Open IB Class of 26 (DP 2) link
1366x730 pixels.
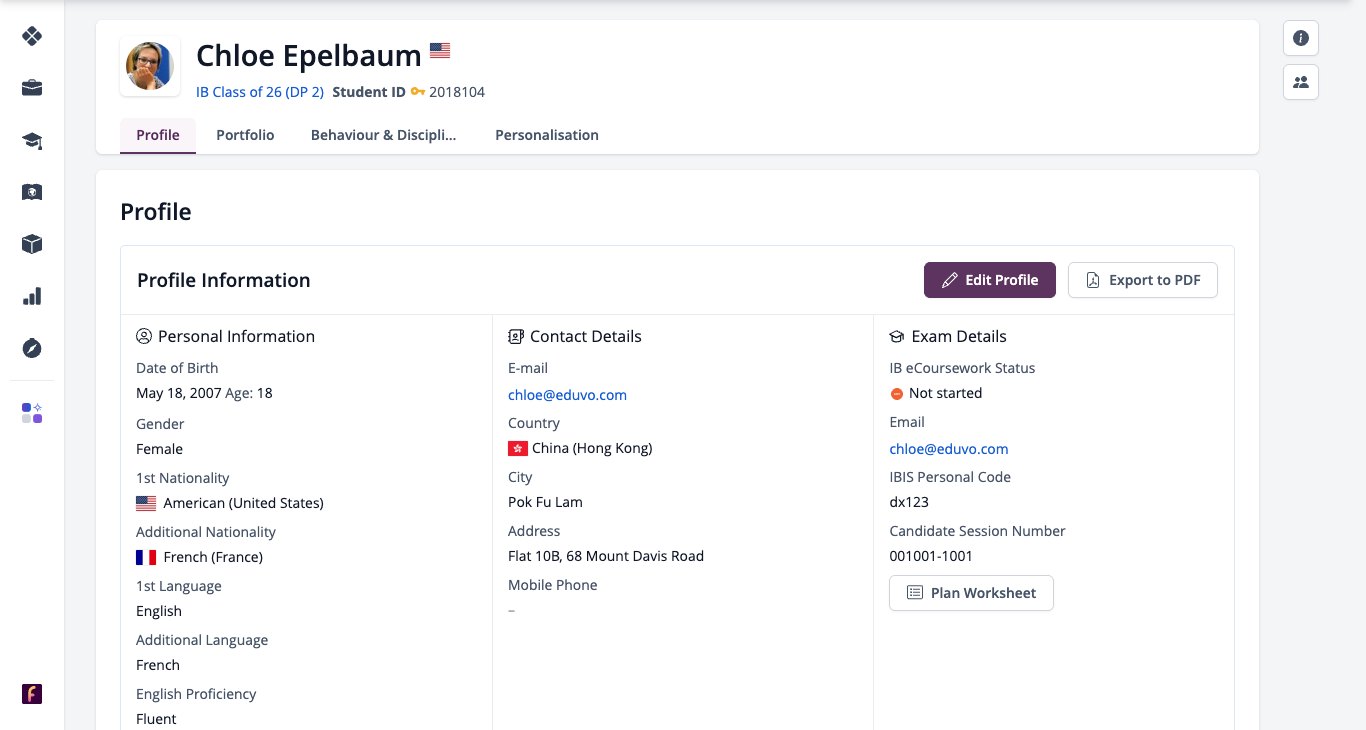[260, 92]
